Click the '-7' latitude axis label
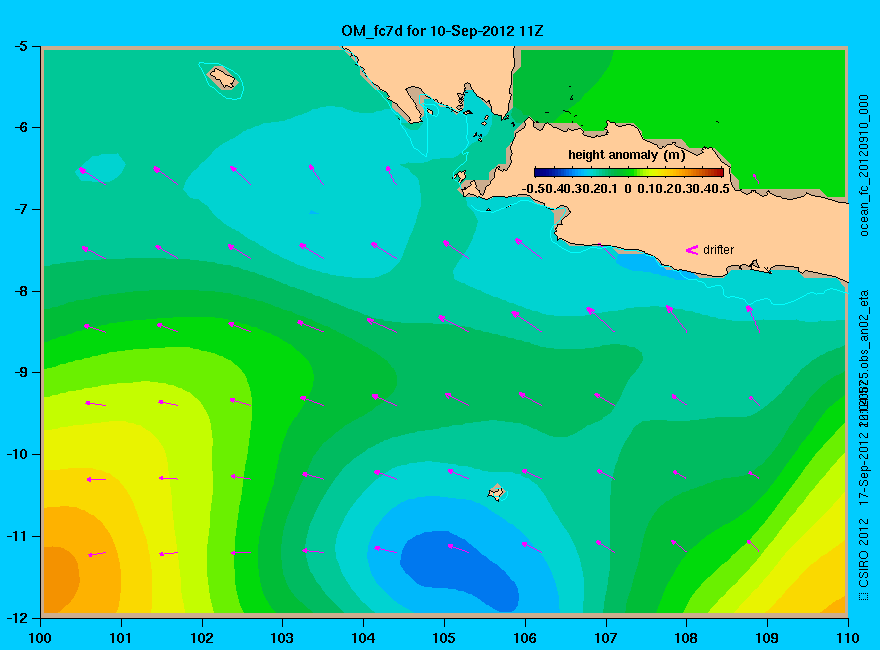The width and height of the screenshot is (880, 650). tap(20, 210)
